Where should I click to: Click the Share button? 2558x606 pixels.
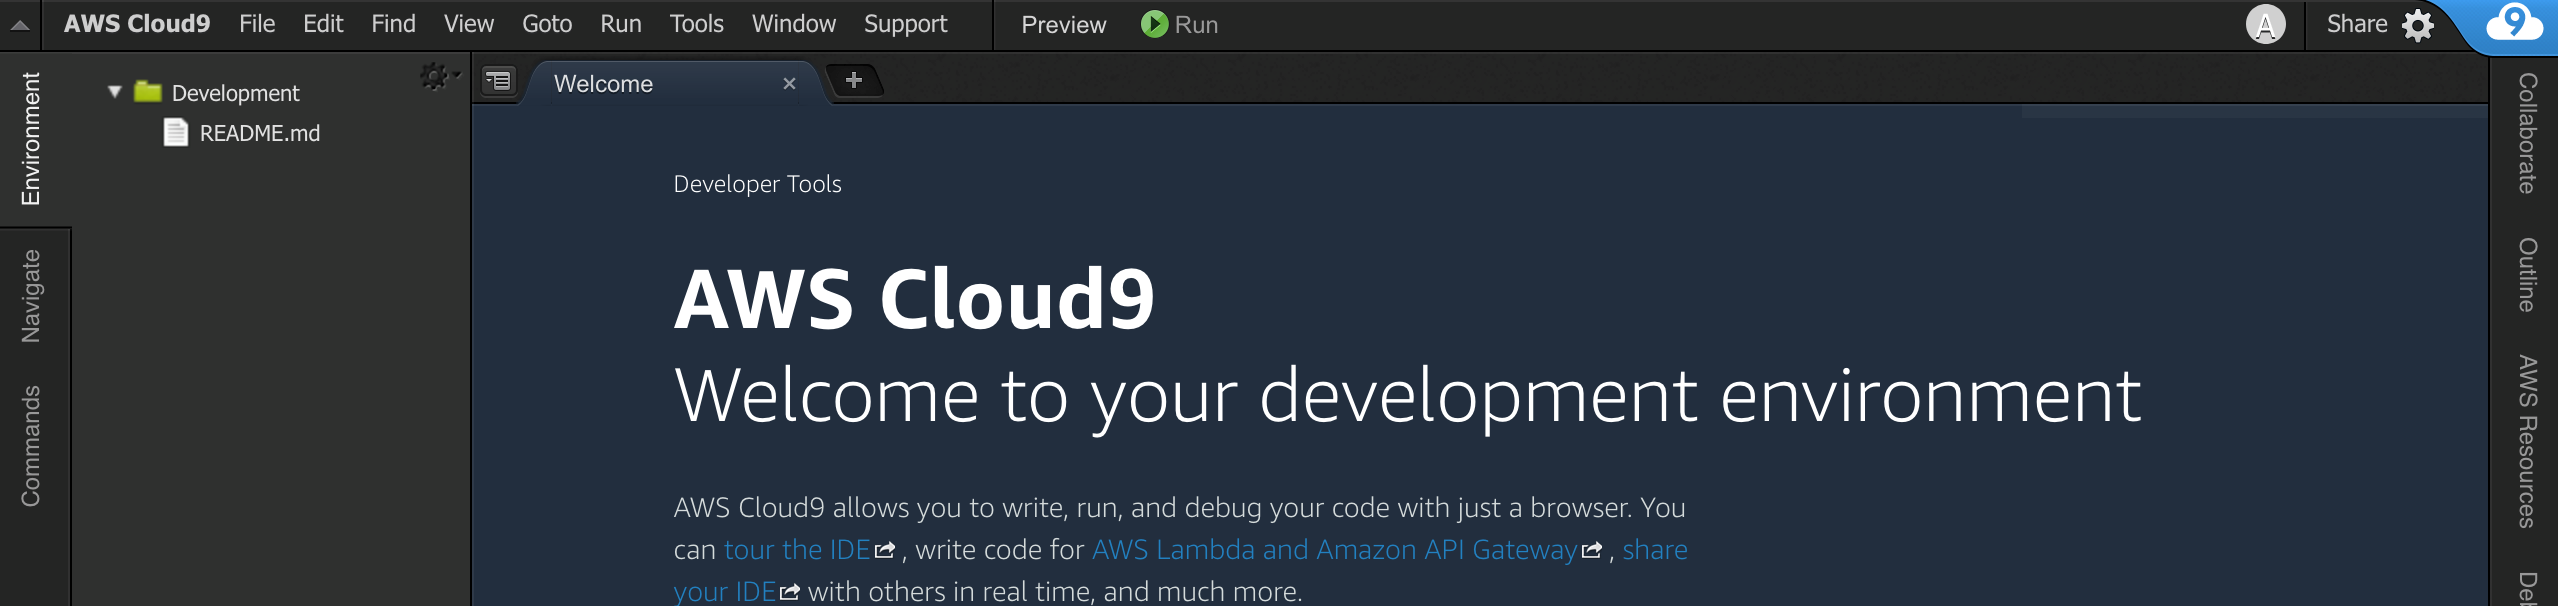pyautogui.click(x=2357, y=24)
